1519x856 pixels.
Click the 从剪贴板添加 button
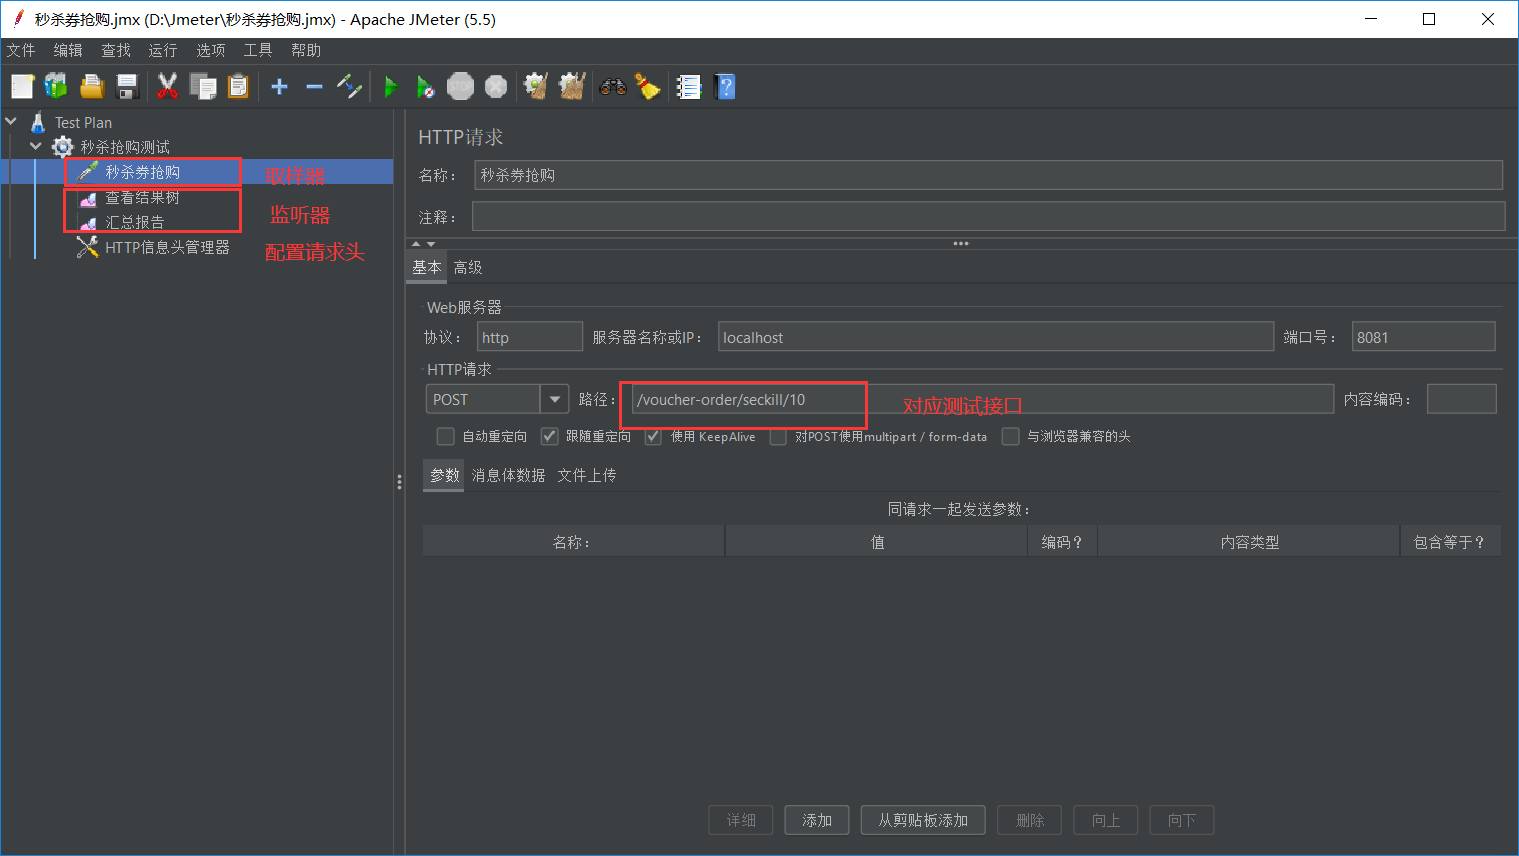pos(922,820)
